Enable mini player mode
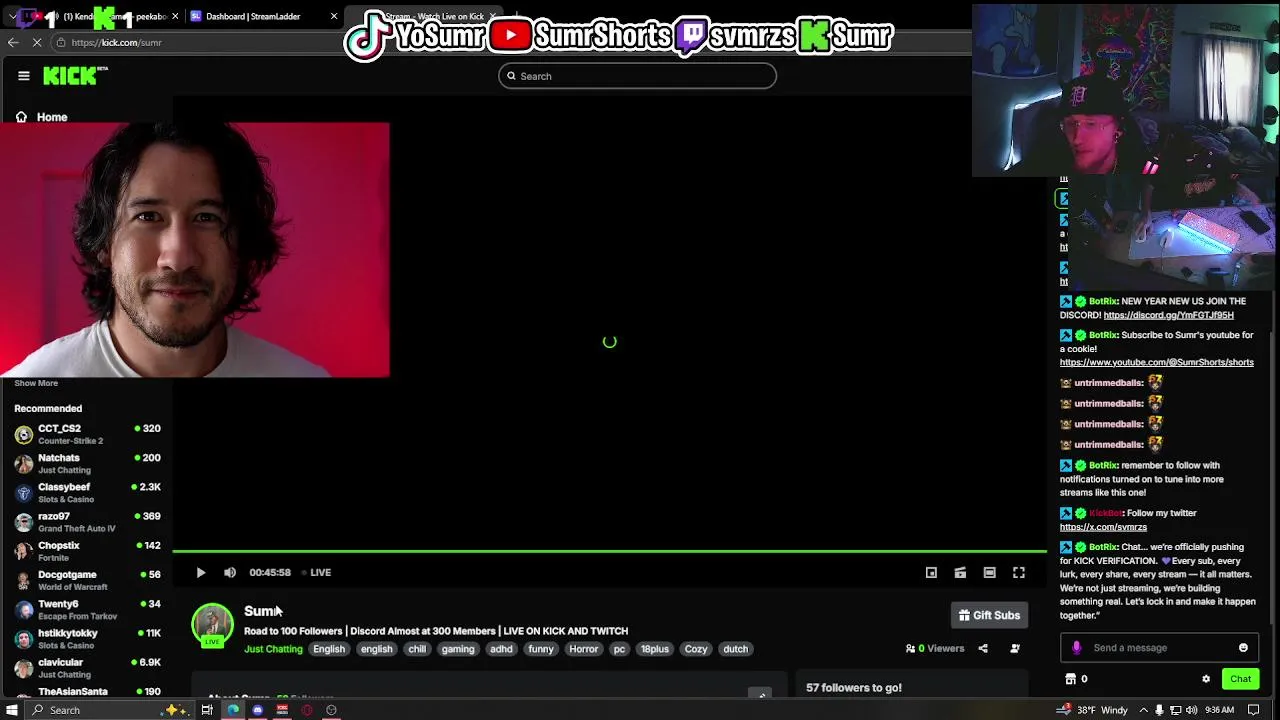1280x720 pixels. click(931, 573)
